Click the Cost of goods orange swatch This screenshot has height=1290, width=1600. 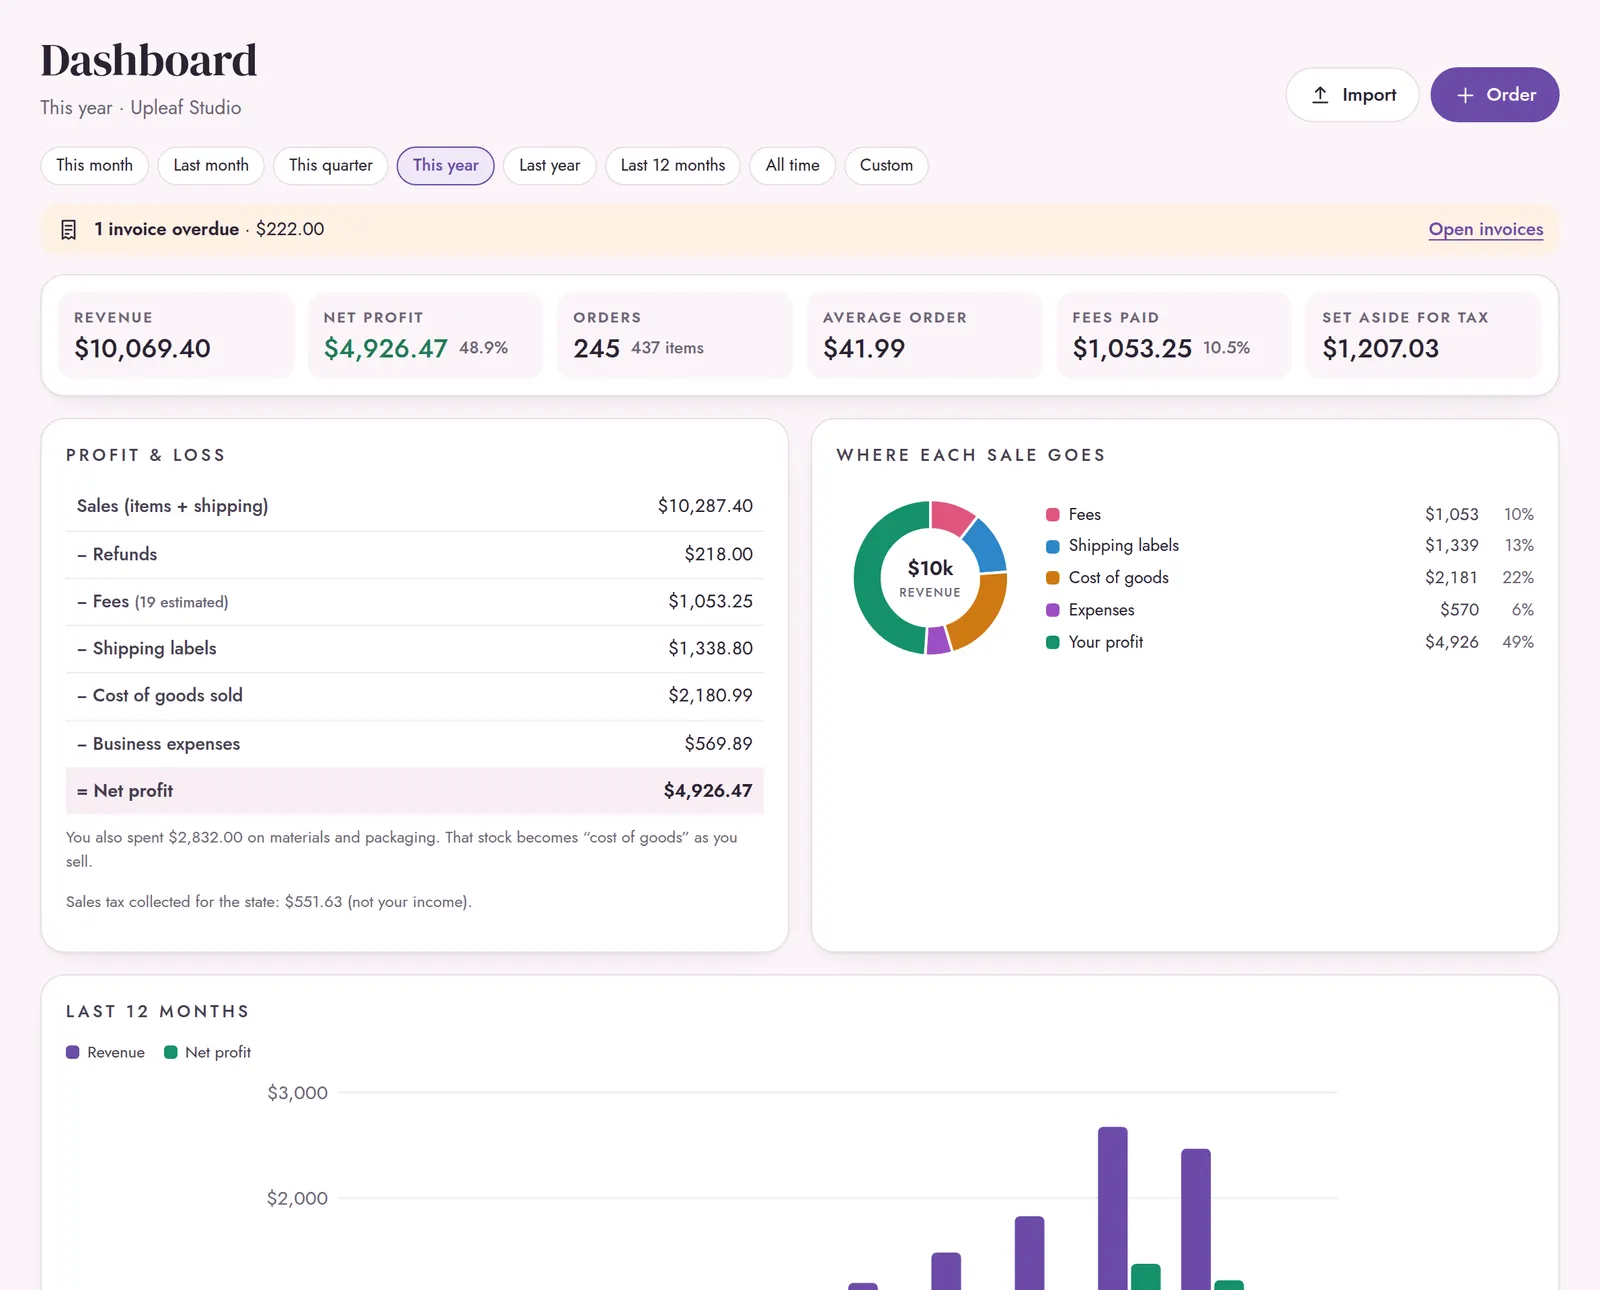(1053, 578)
